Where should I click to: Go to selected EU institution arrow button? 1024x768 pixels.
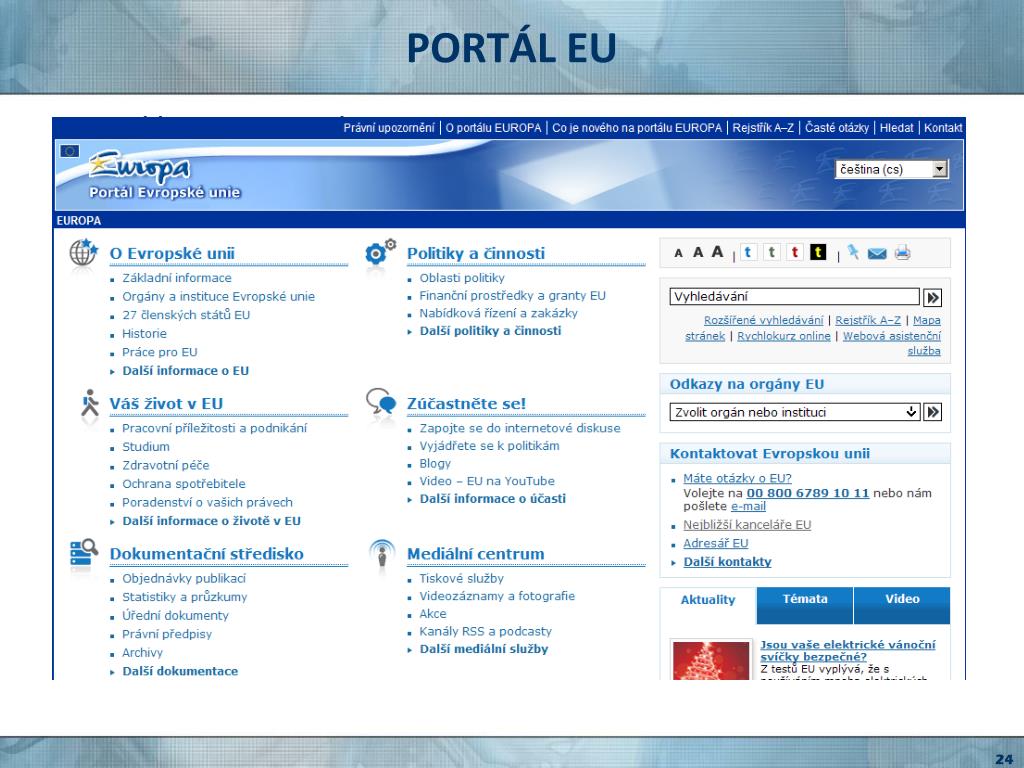point(933,412)
